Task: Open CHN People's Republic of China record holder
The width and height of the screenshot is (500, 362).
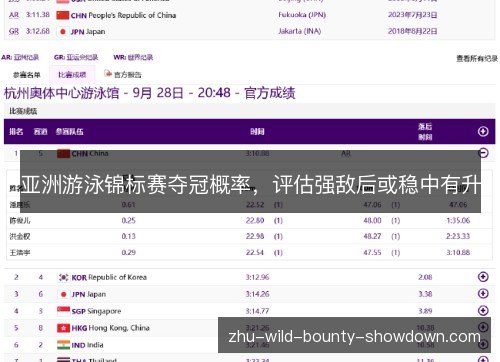Action: (123, 15)
